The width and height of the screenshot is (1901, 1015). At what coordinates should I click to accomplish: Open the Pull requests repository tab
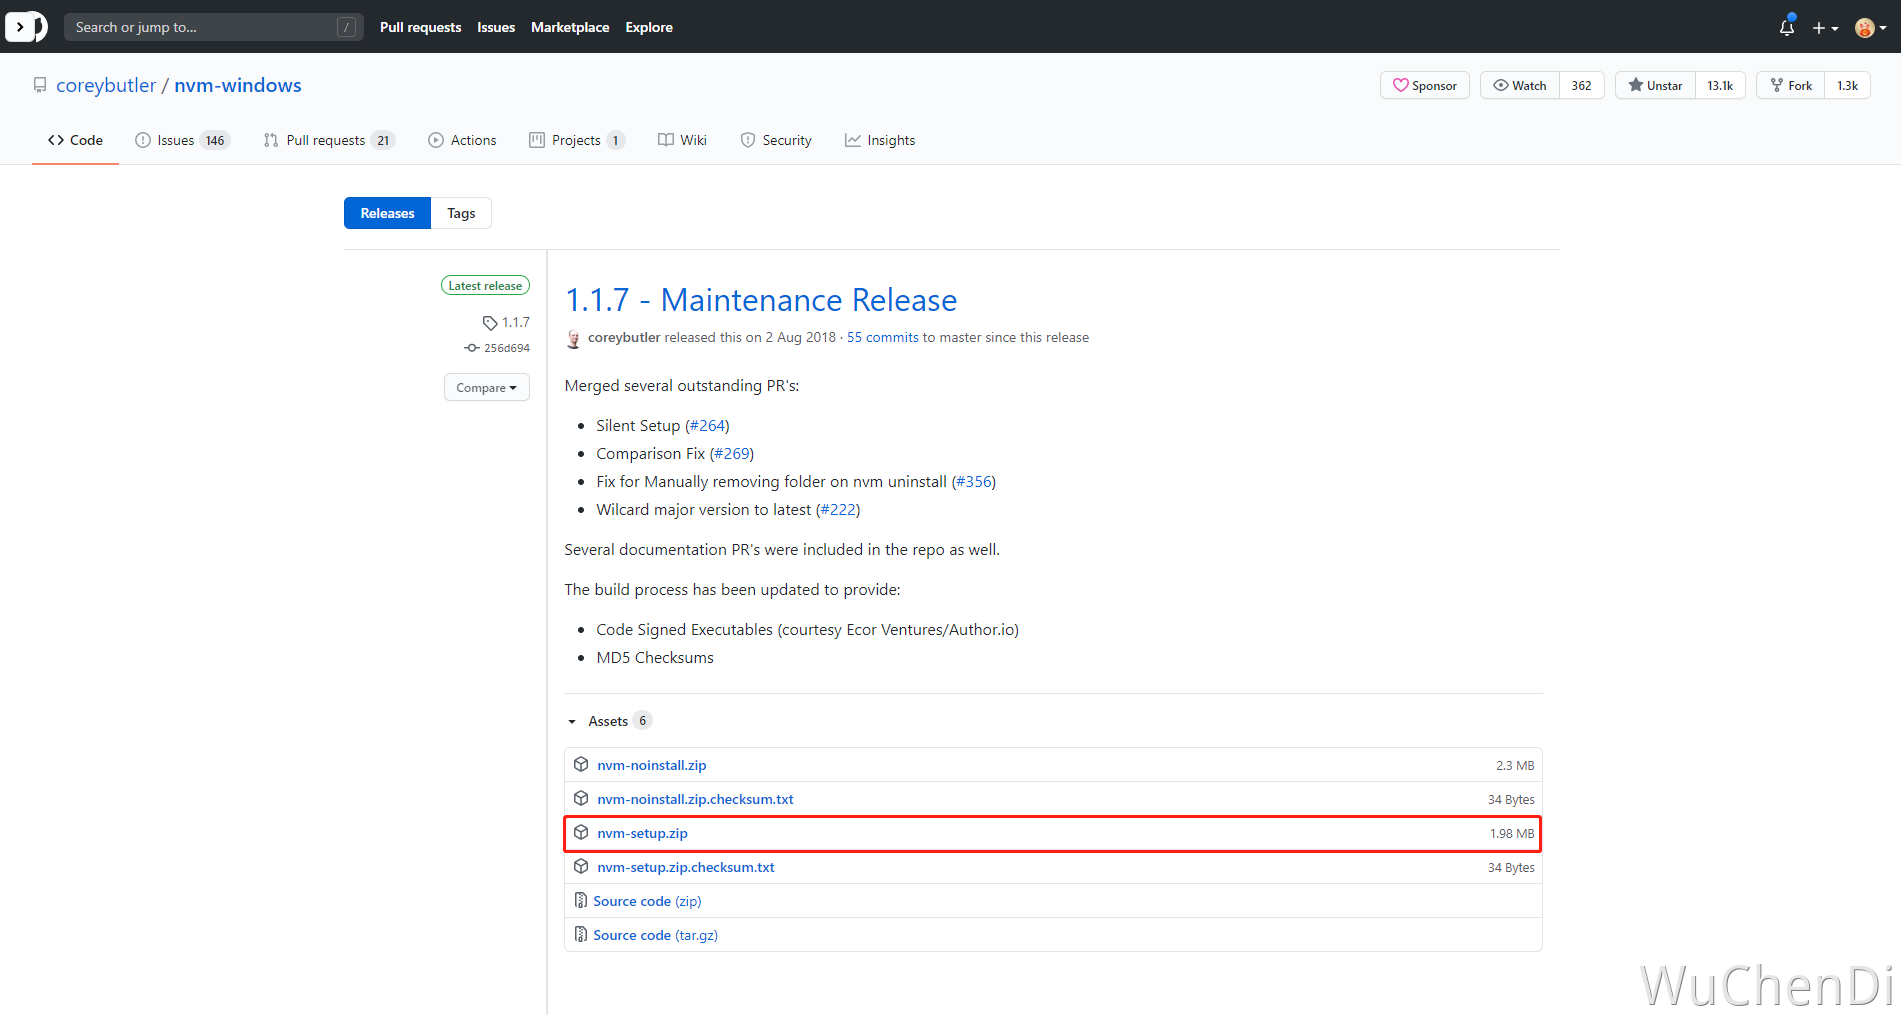point(329,141)
